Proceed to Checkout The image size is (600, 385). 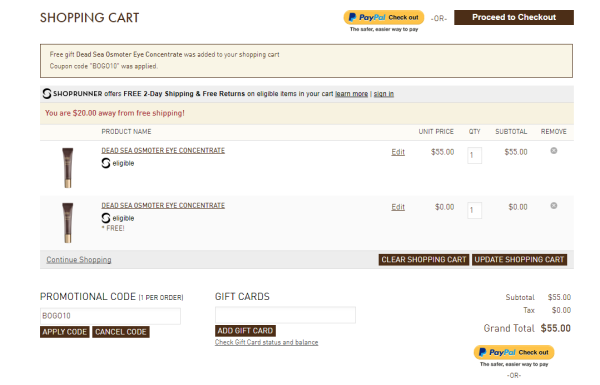tap(514, 17)
